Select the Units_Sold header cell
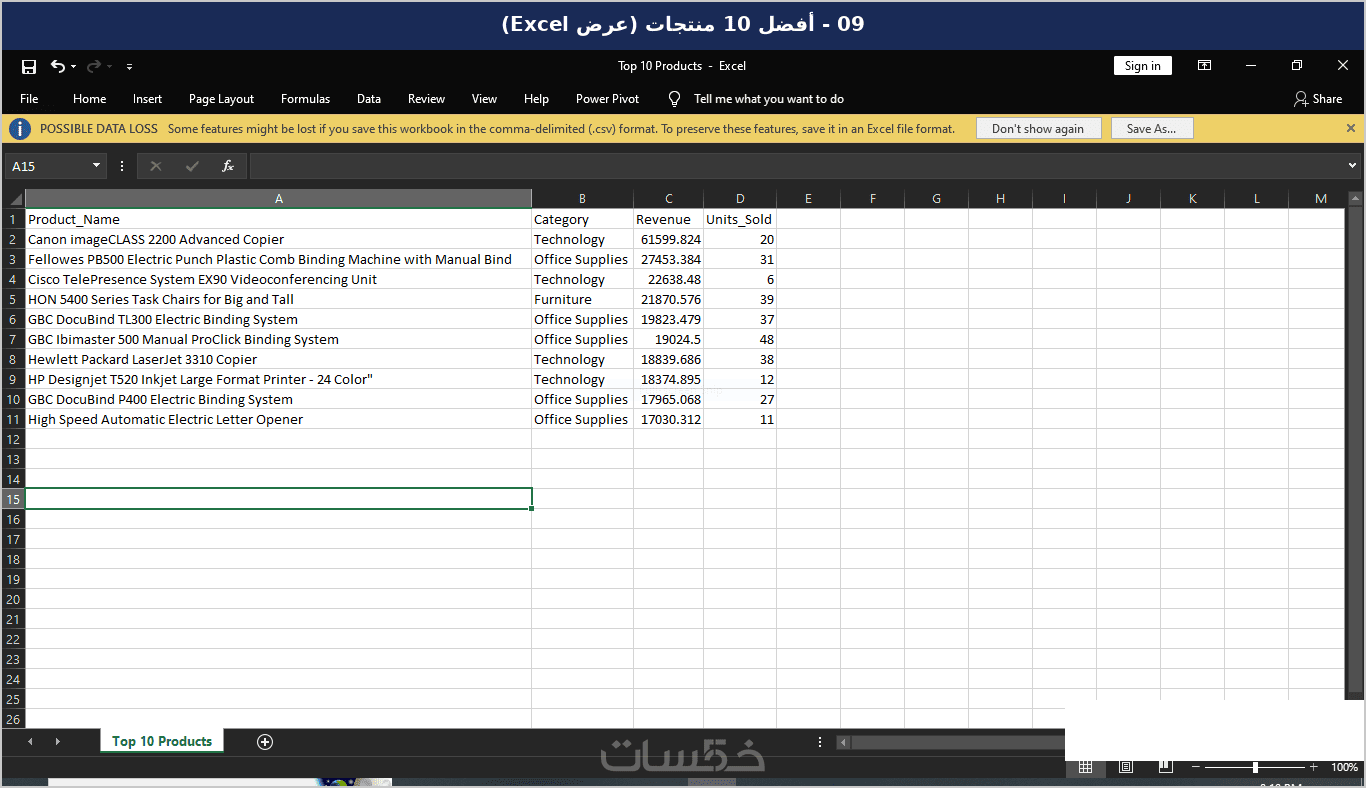 [x=740, y=219]
